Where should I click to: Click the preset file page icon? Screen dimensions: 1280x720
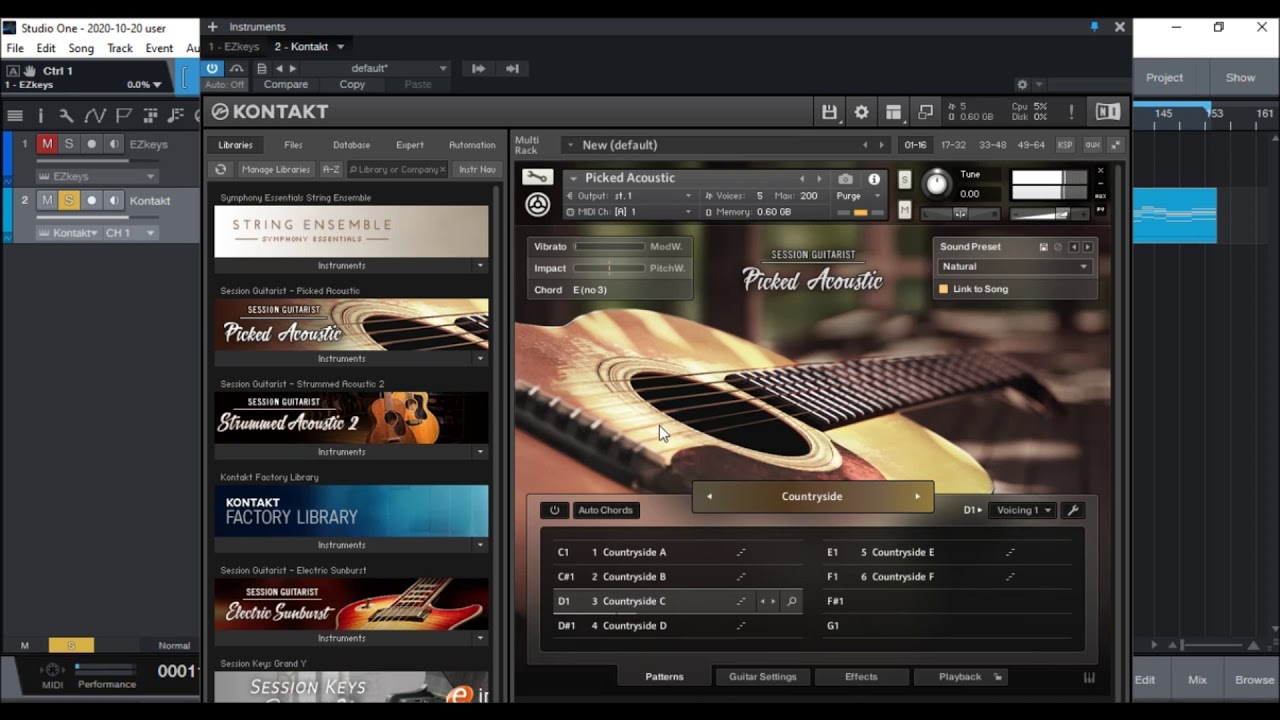(262, 69)
